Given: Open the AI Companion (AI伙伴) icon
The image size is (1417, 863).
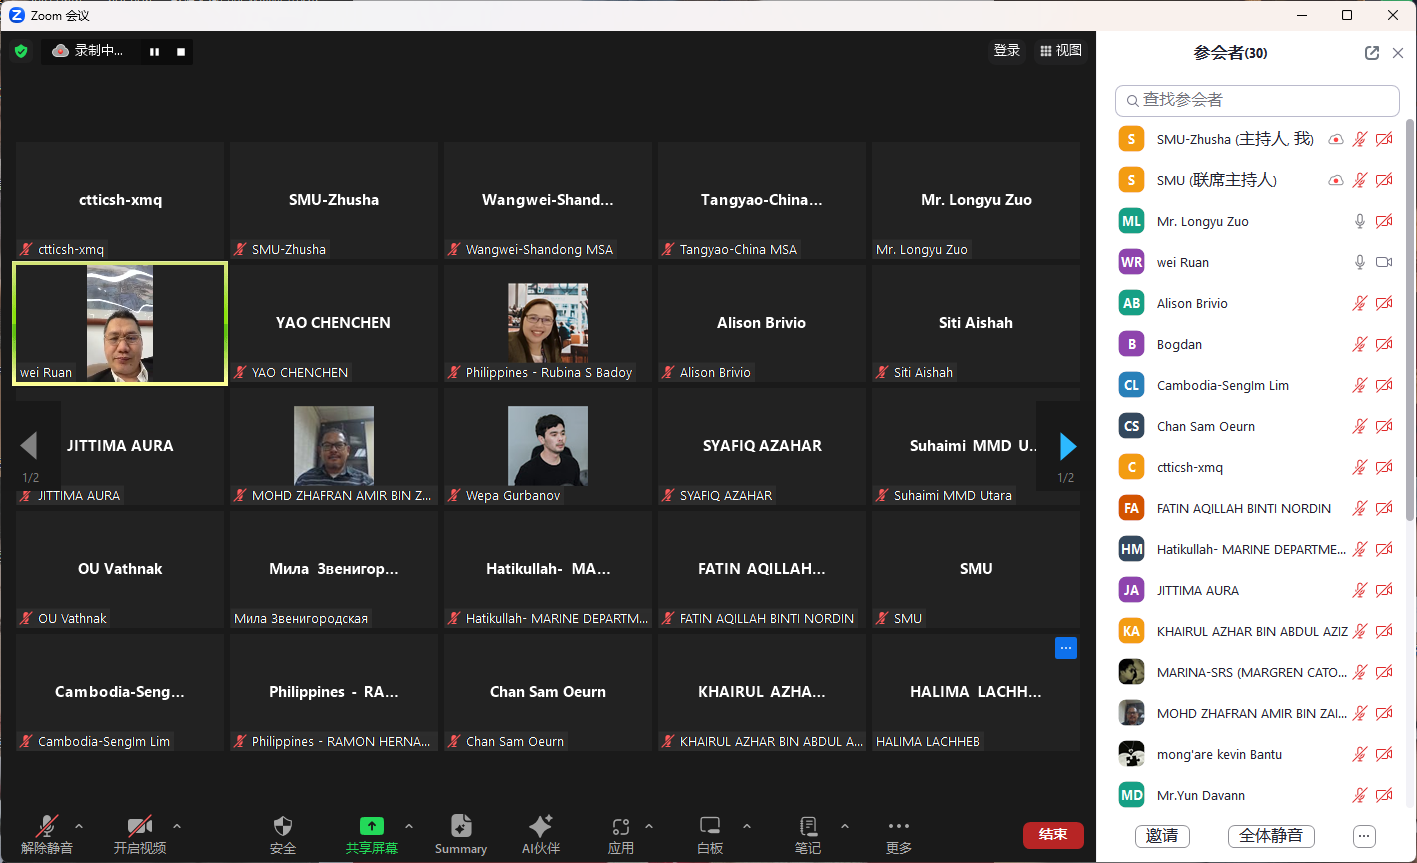Looking at the screenshot, I should coord(541,826).
